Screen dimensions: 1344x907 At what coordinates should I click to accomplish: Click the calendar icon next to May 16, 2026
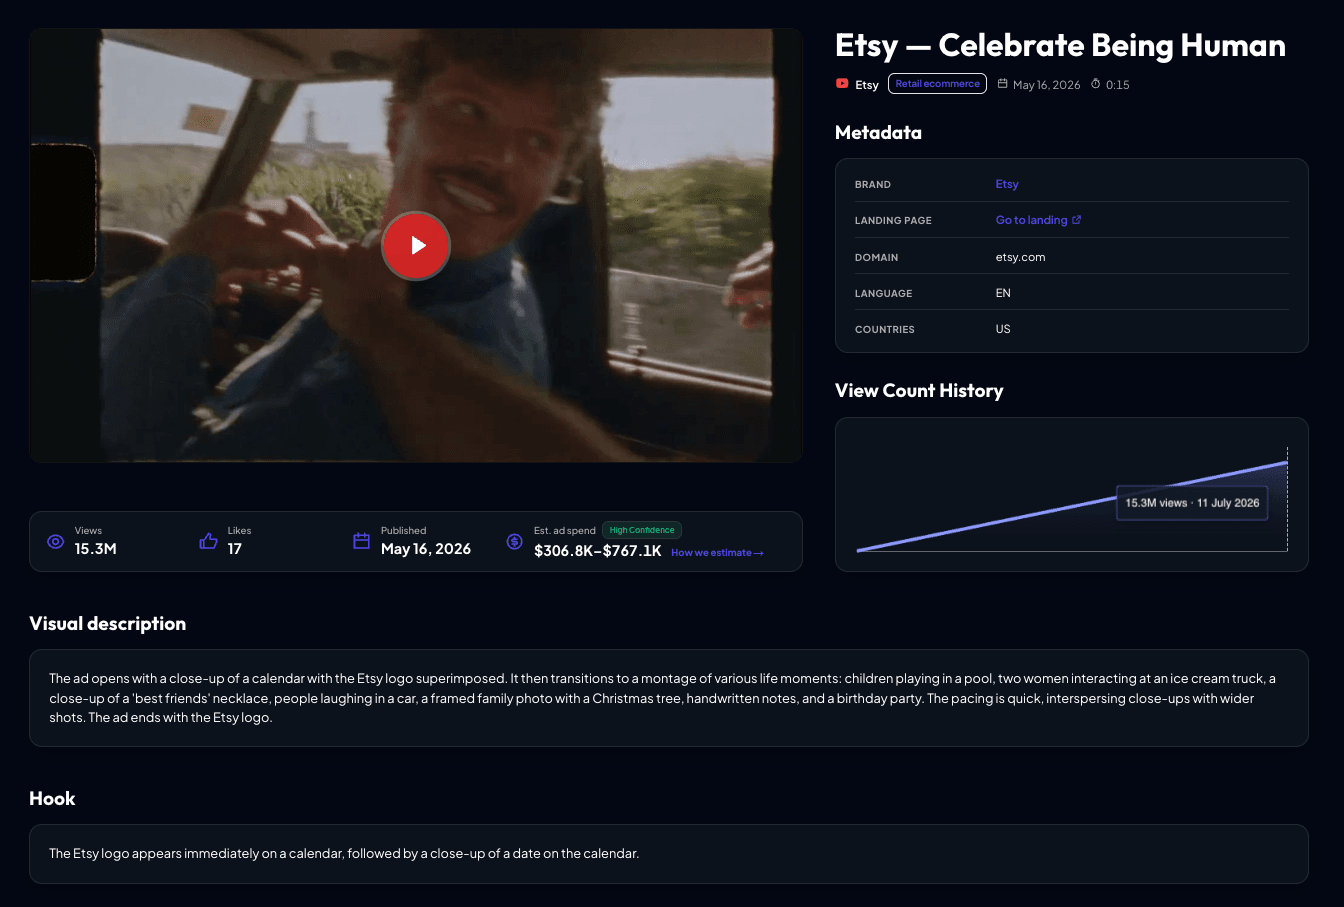tap(1003, 84)
